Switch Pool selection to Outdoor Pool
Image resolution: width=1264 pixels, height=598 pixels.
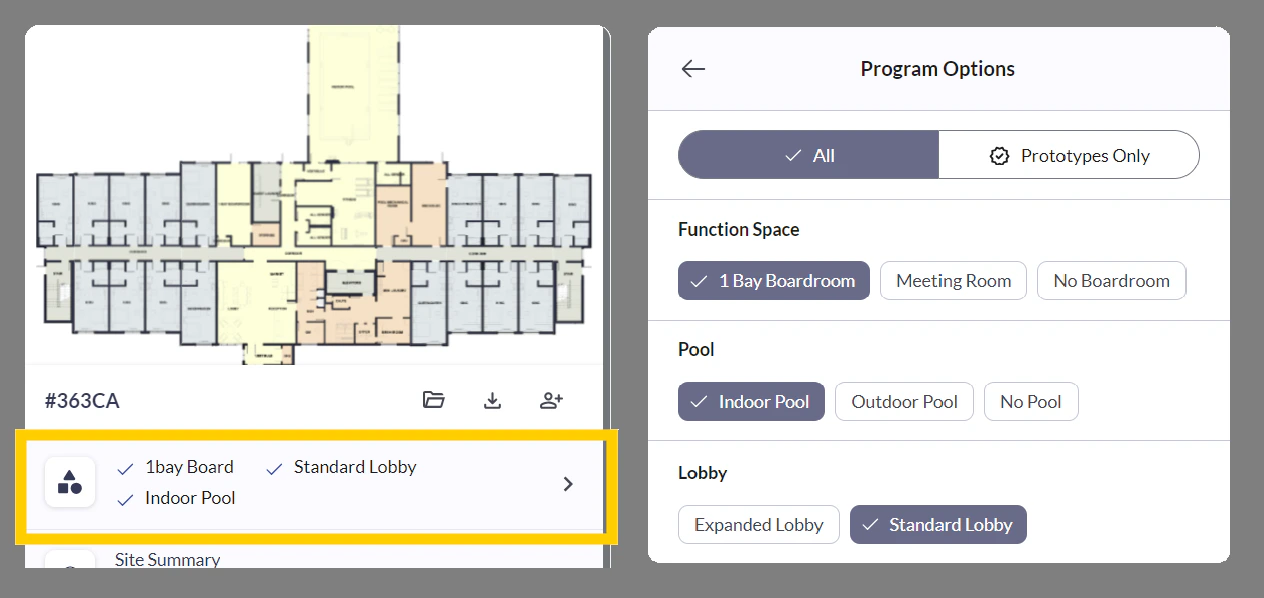[904, 401]
